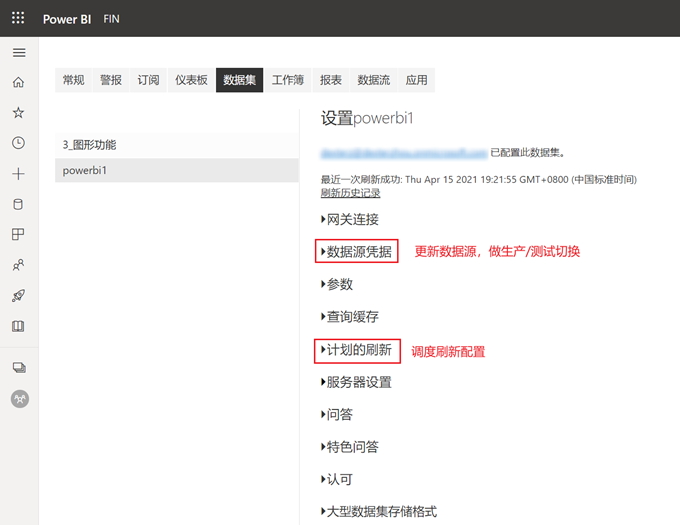Click the current workspace avatar icon
This screenshot has width=680, height=525.
pos(20,399)
